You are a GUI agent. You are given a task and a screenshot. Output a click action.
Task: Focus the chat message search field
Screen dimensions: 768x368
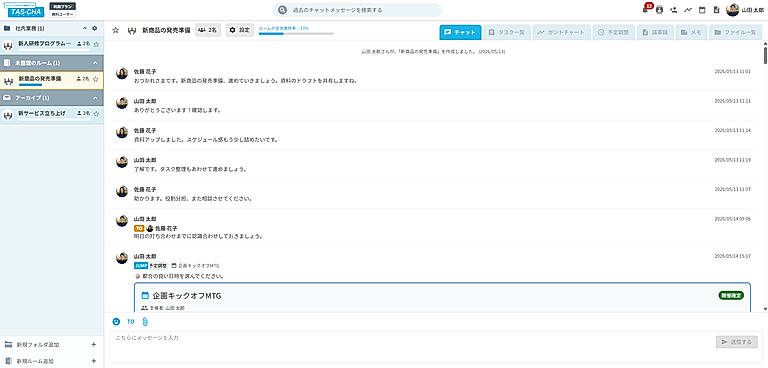coord(357,10)
